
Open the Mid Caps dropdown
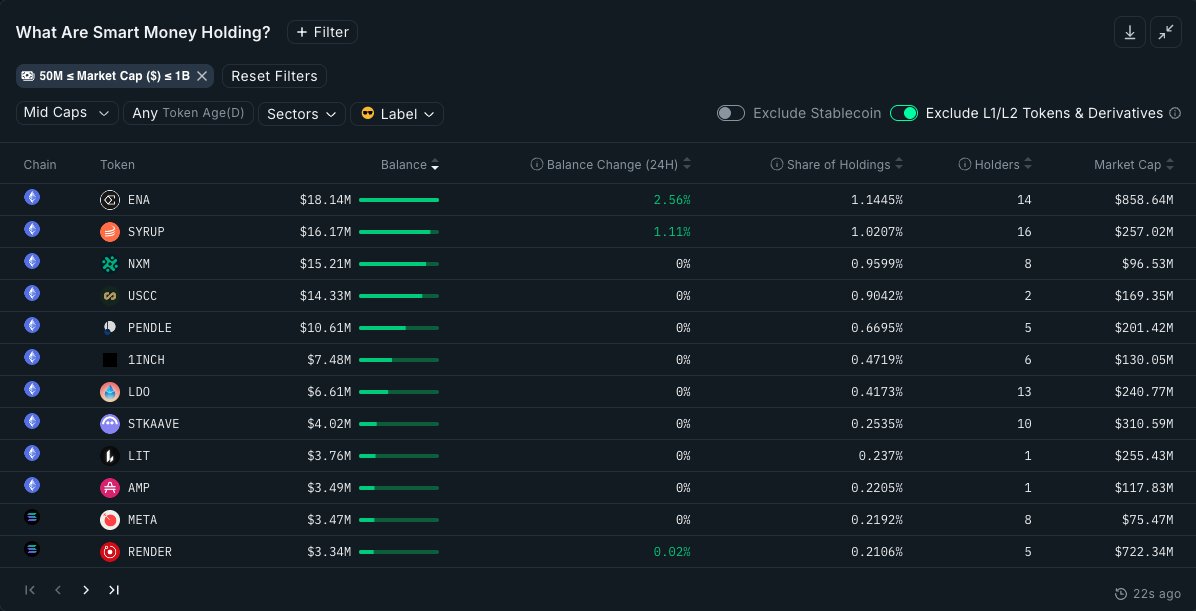coord(67,113)
